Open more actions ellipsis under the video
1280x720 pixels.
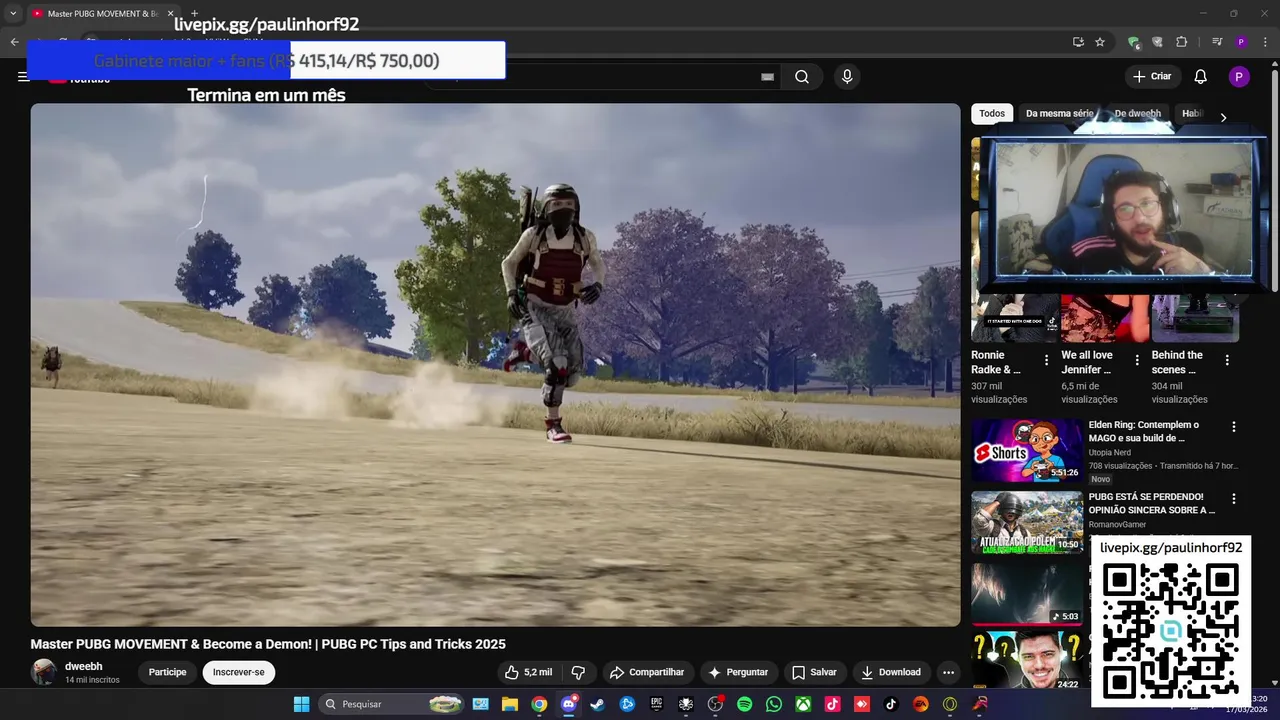(x=948, y=672)
